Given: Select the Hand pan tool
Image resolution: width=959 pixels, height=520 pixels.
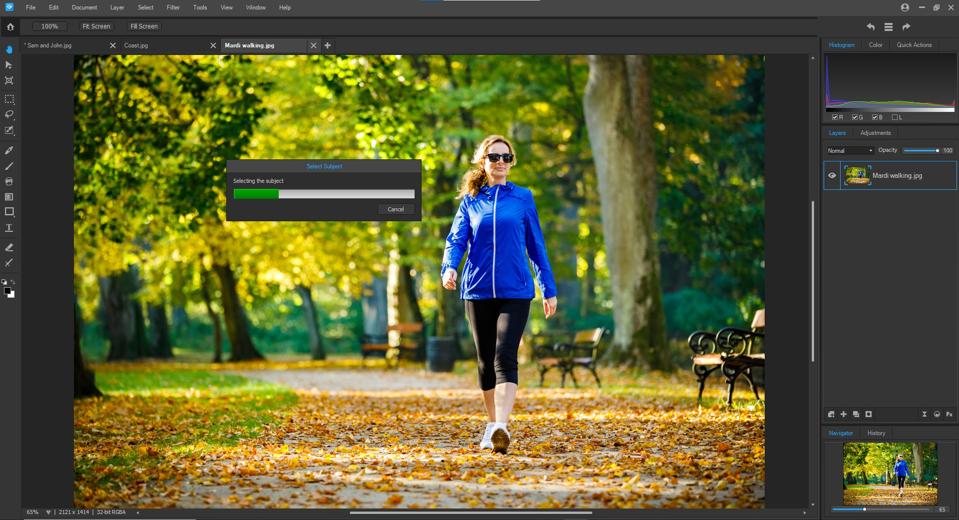Looking at the screenshot, I should [x=9, y=49].
